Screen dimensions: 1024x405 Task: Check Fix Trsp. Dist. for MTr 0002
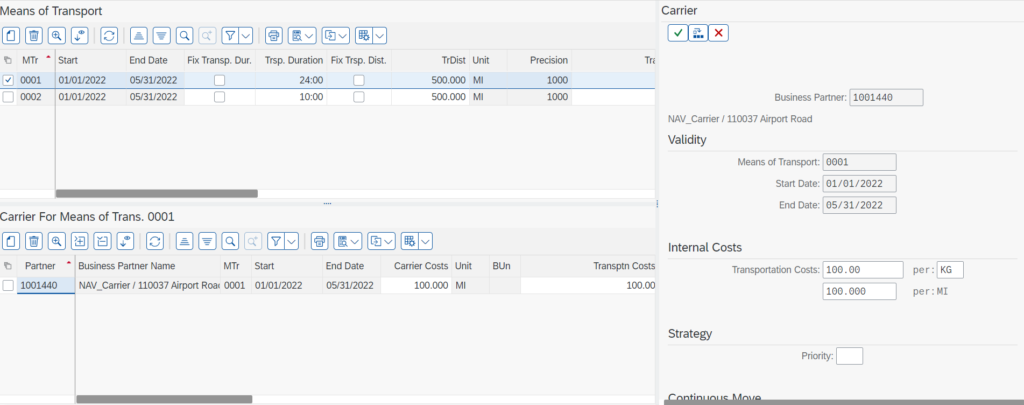[x=358, y=97]
